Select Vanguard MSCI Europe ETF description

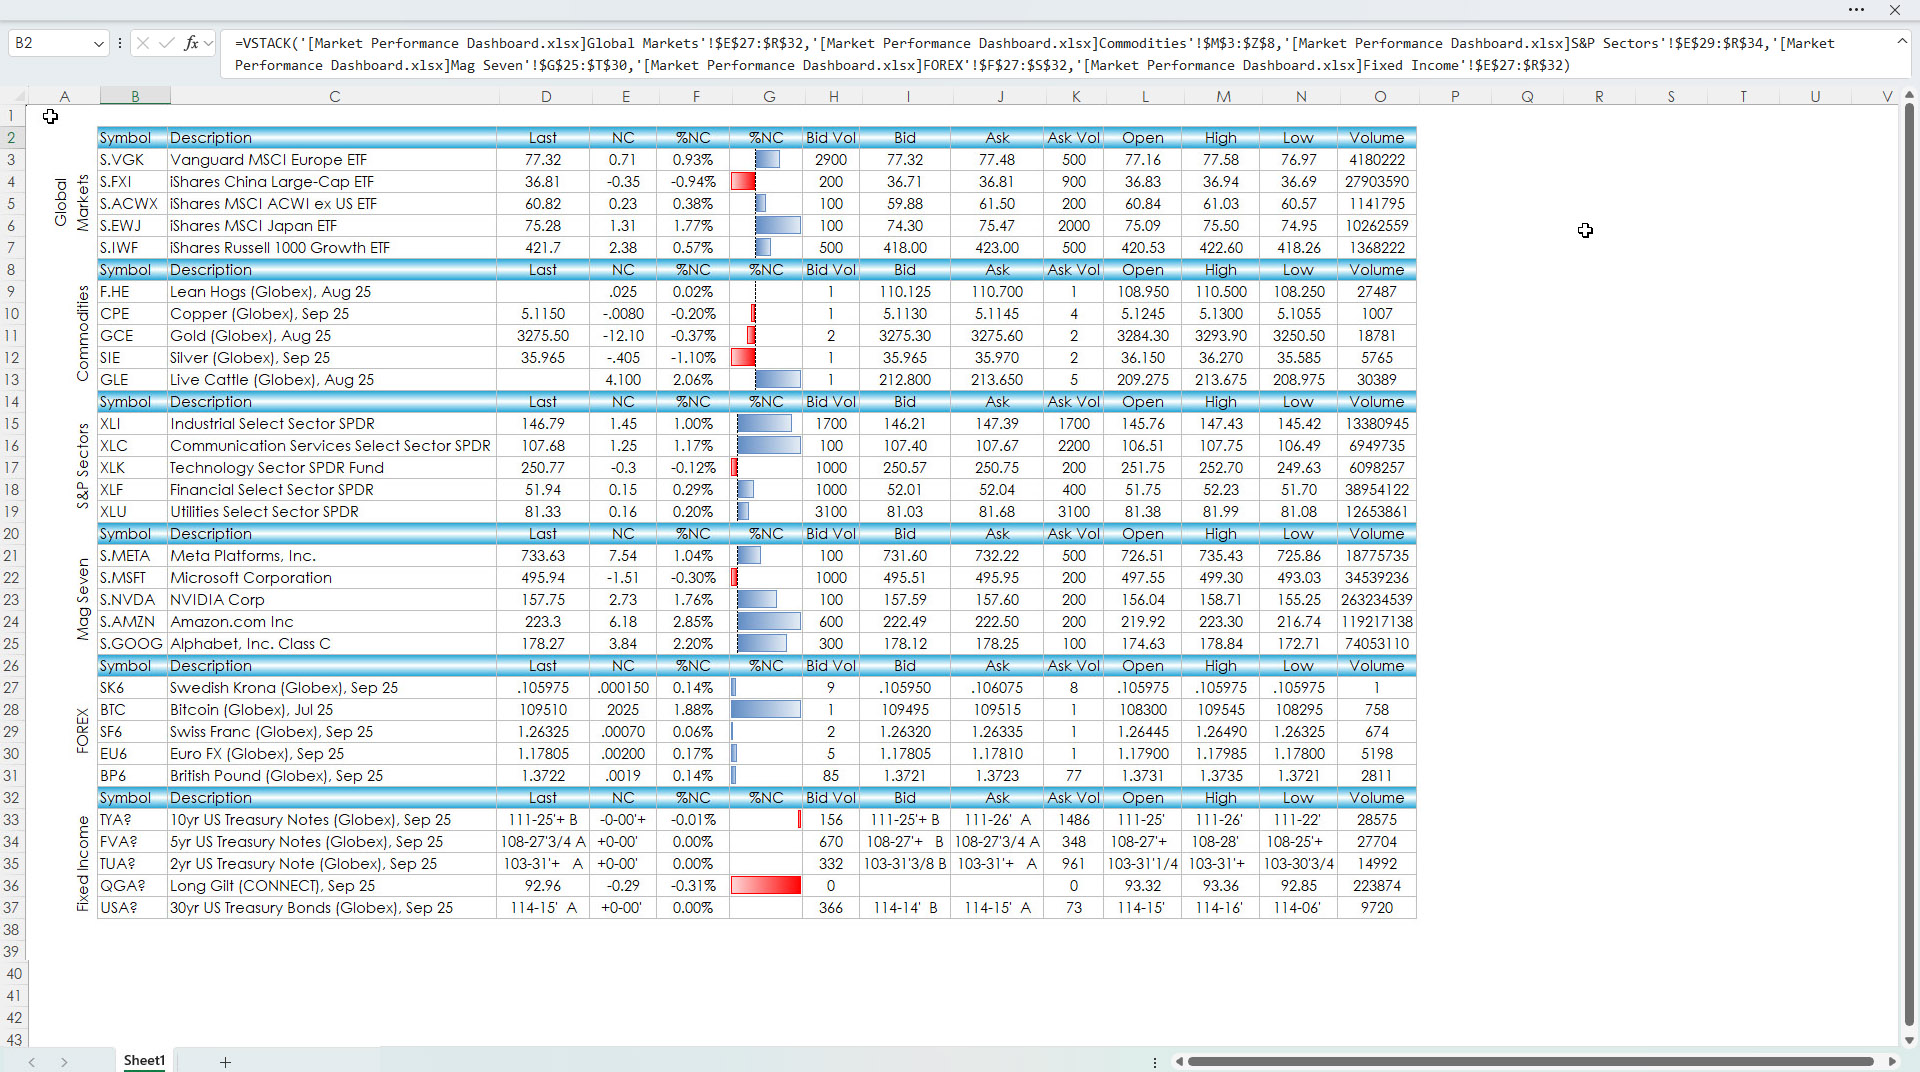(332, 160)
